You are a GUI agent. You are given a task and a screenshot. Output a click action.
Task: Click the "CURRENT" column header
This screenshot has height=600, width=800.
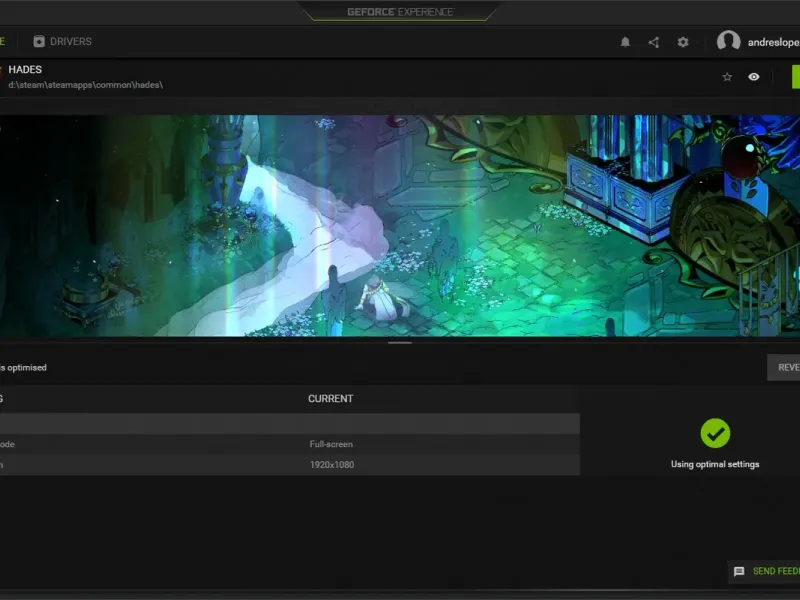point(331,399)
